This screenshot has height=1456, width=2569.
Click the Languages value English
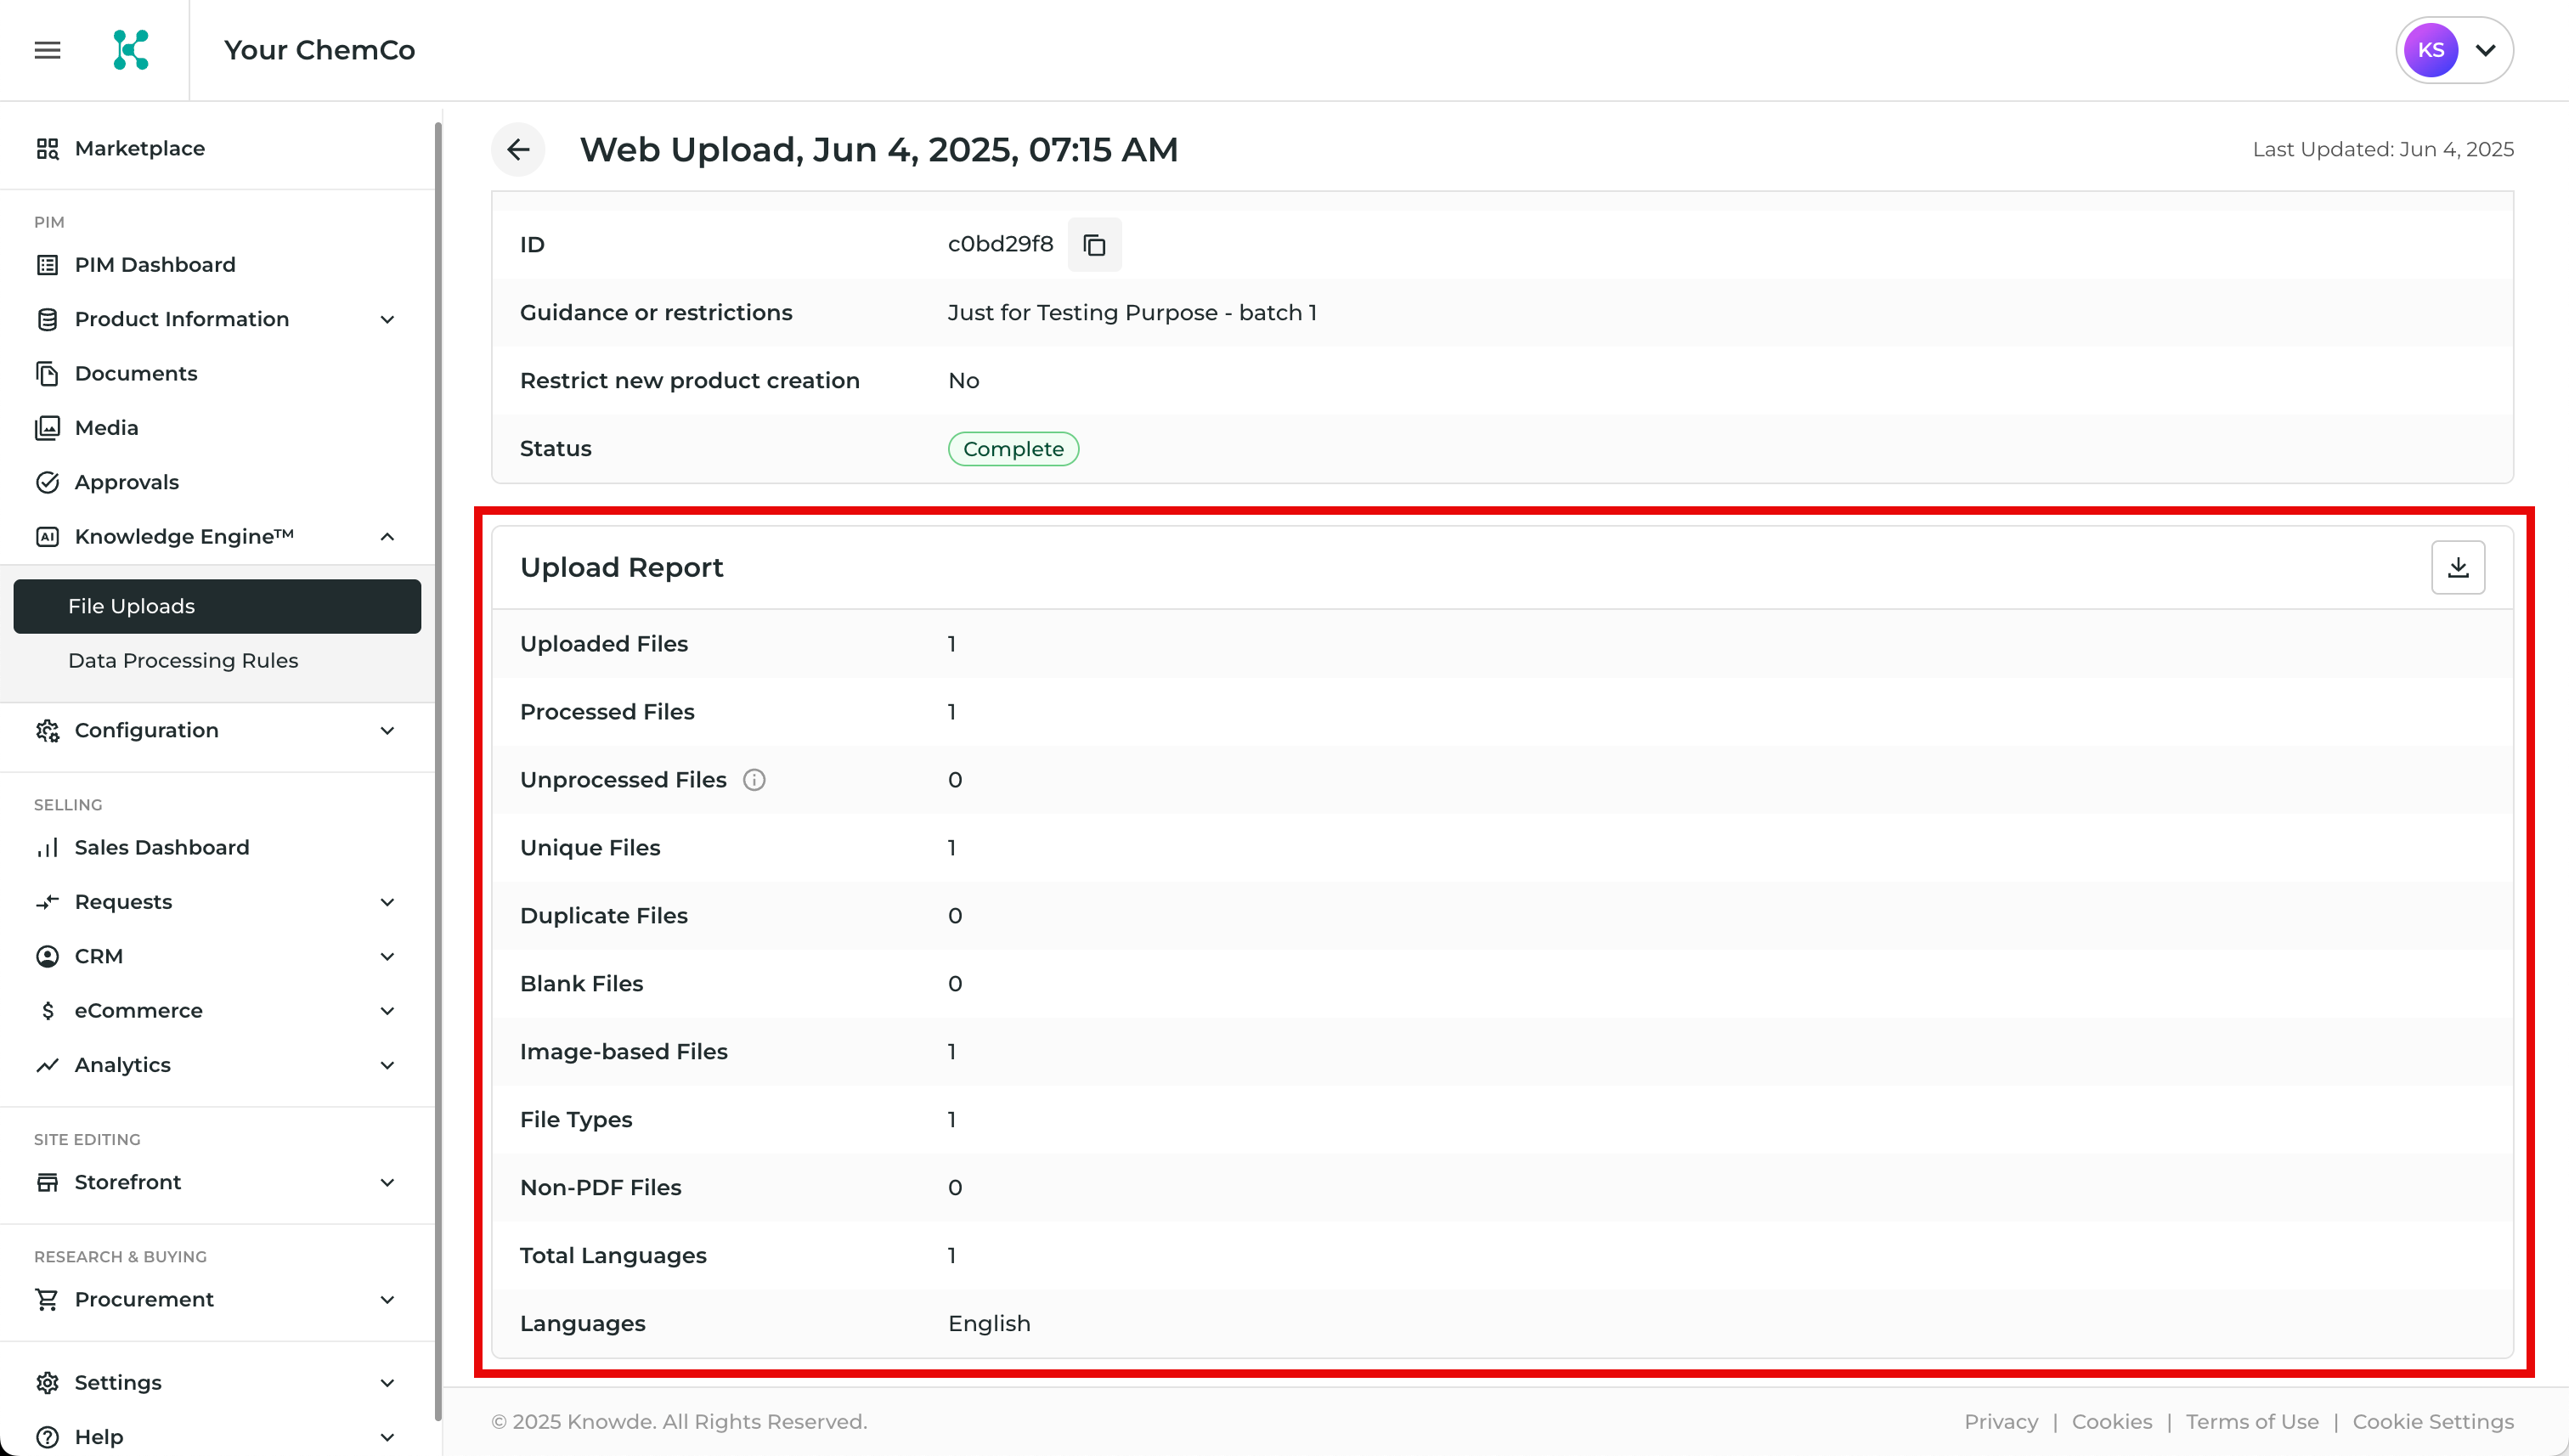tap(989, 1324)
